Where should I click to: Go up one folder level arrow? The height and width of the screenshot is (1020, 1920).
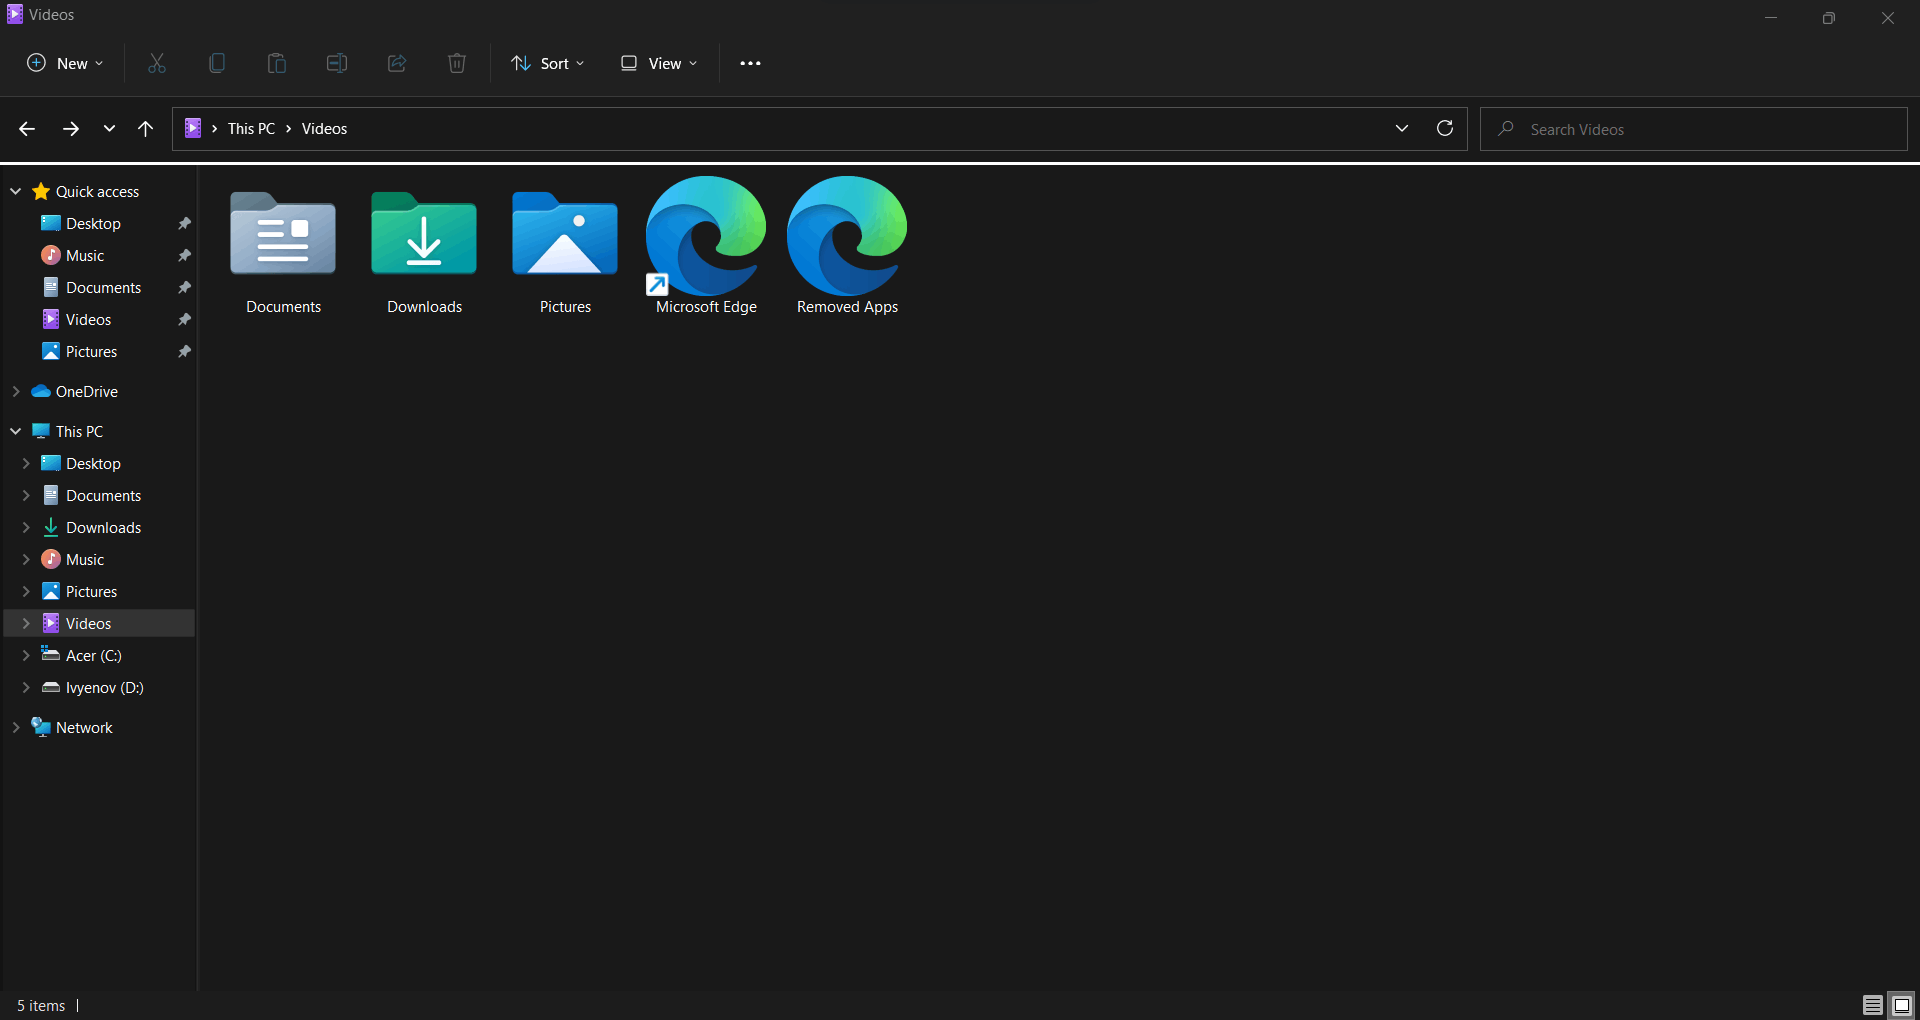(x=146, y=129)
